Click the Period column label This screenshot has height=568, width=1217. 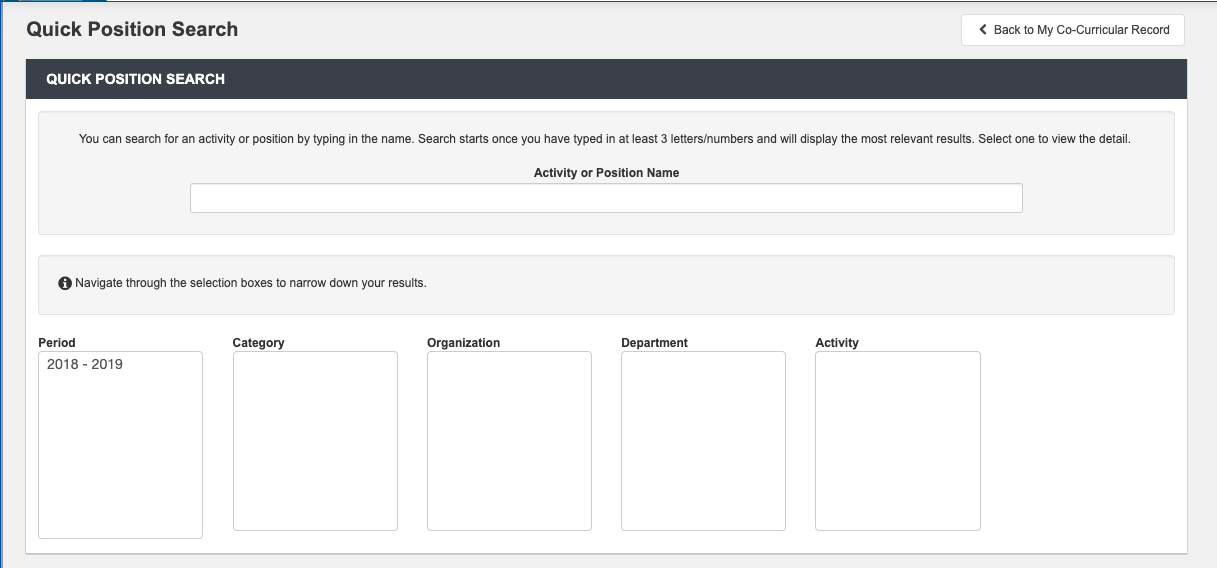[x=57, y=342]
